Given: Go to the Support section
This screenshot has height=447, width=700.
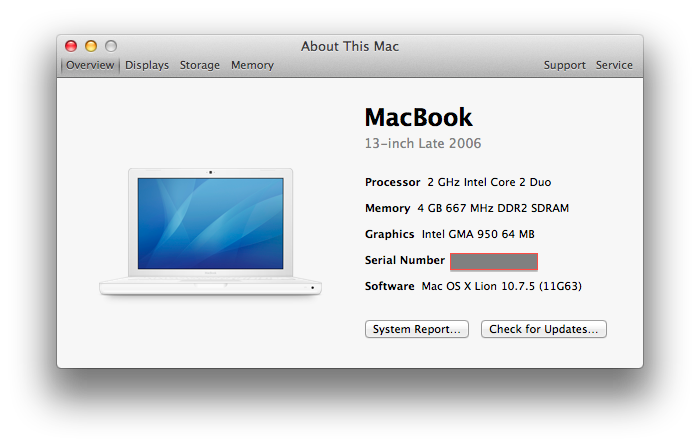Looking at the screenshot, I should 564,65.
